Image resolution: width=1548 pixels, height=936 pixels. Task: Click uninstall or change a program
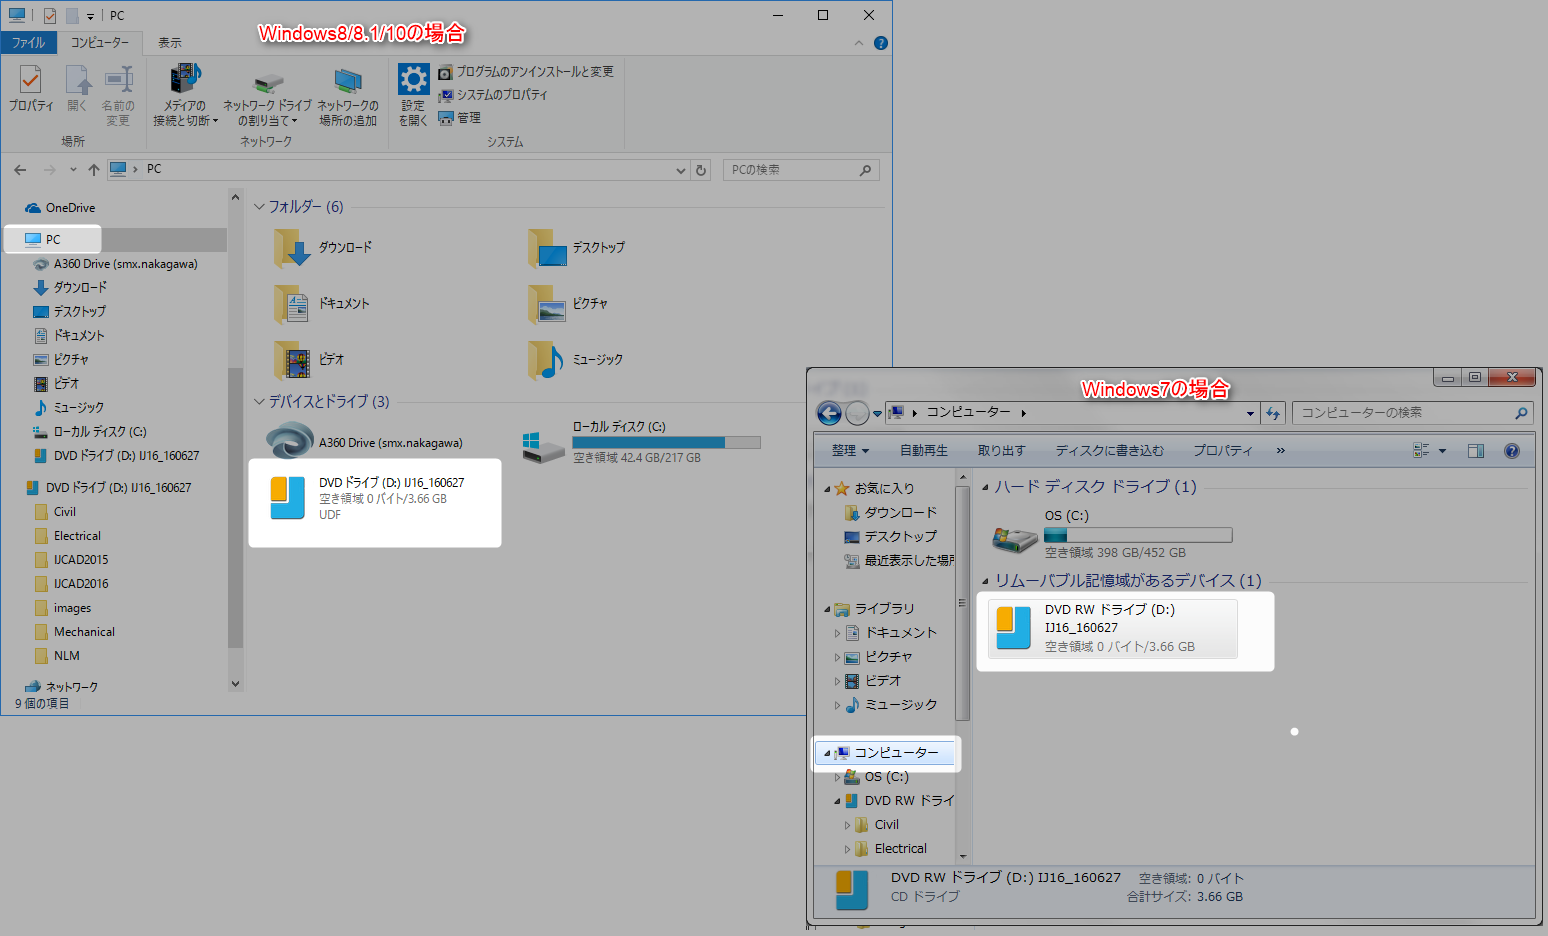(526, 72)
